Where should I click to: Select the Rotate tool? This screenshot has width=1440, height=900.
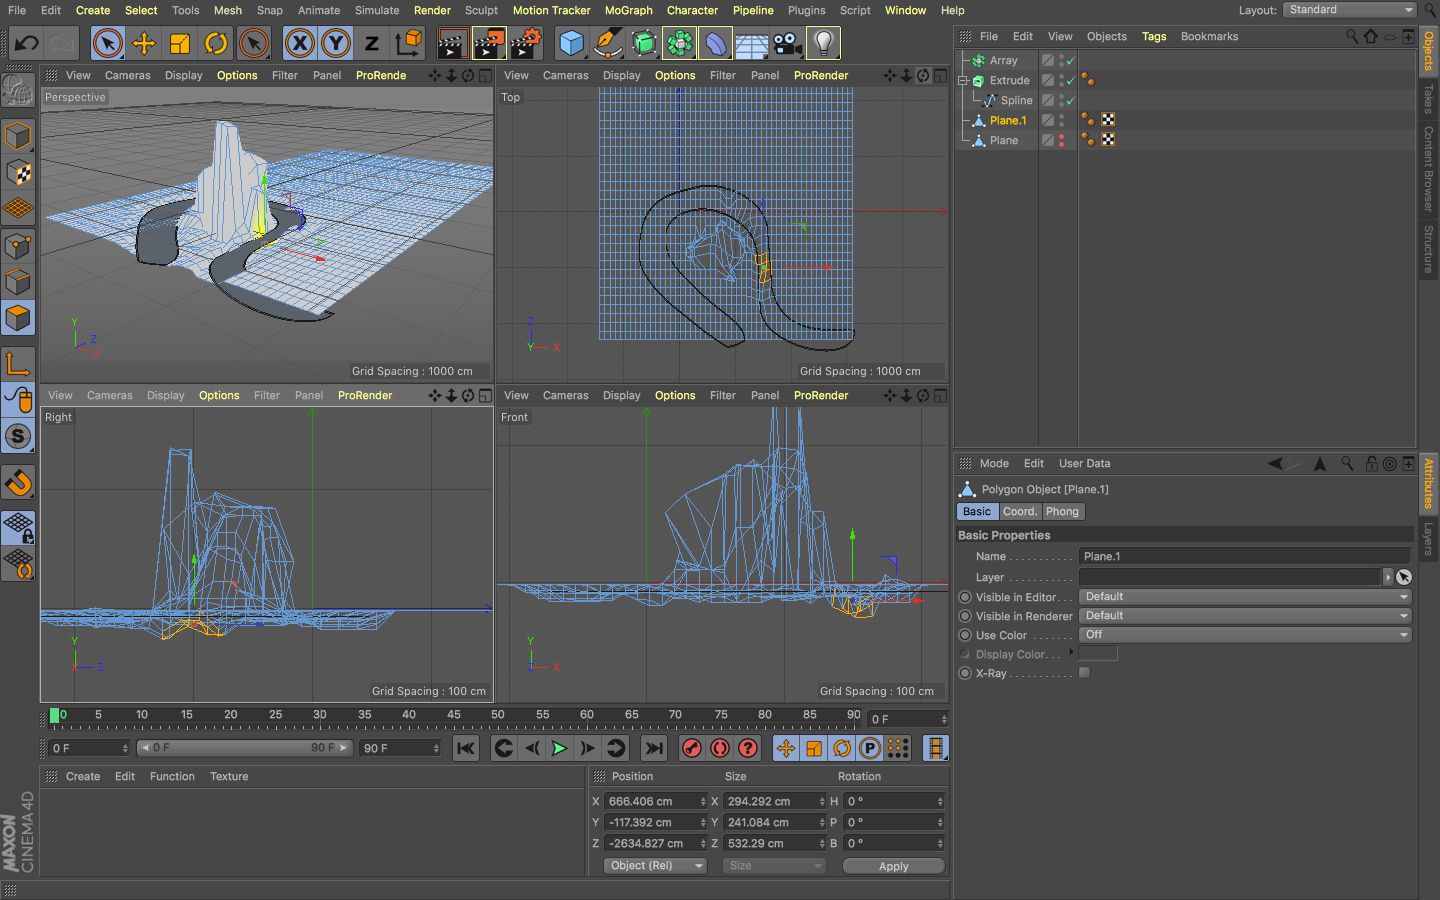pyautogui.click(x=216, y=43)
